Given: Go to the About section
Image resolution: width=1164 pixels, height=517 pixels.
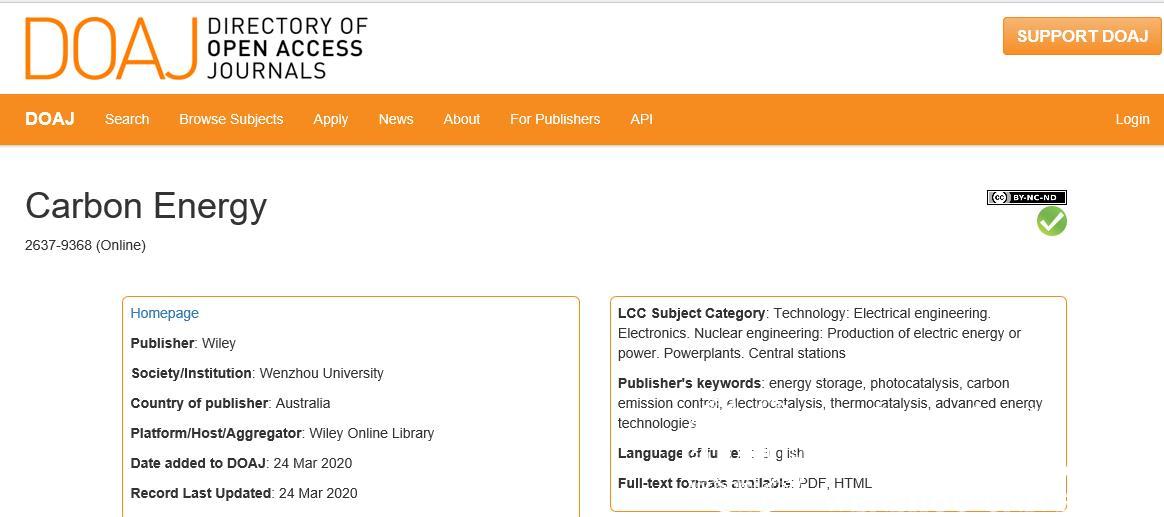Looking at the screenshot, I should point(462,119).
